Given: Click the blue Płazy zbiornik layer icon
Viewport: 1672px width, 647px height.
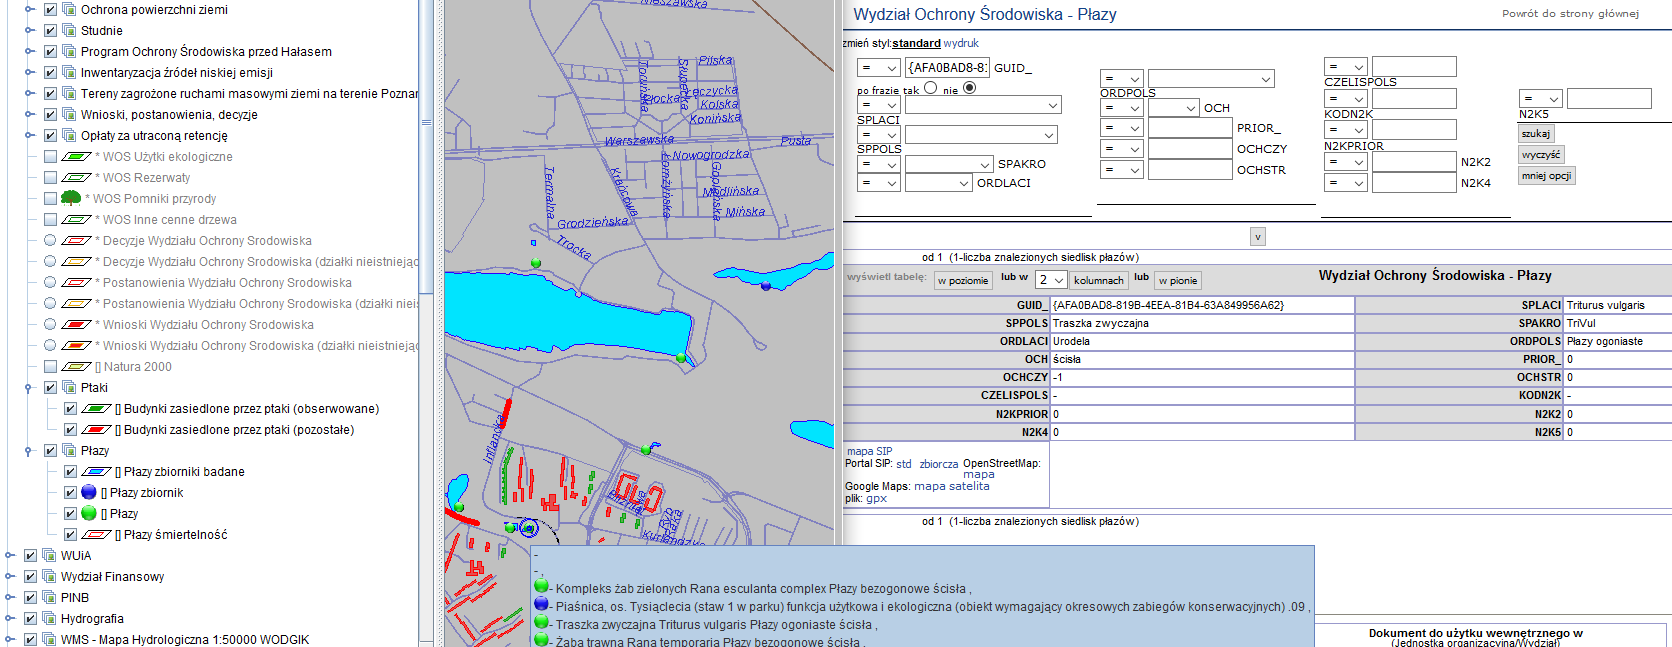Looking at the screenshot, I should 89,492.
